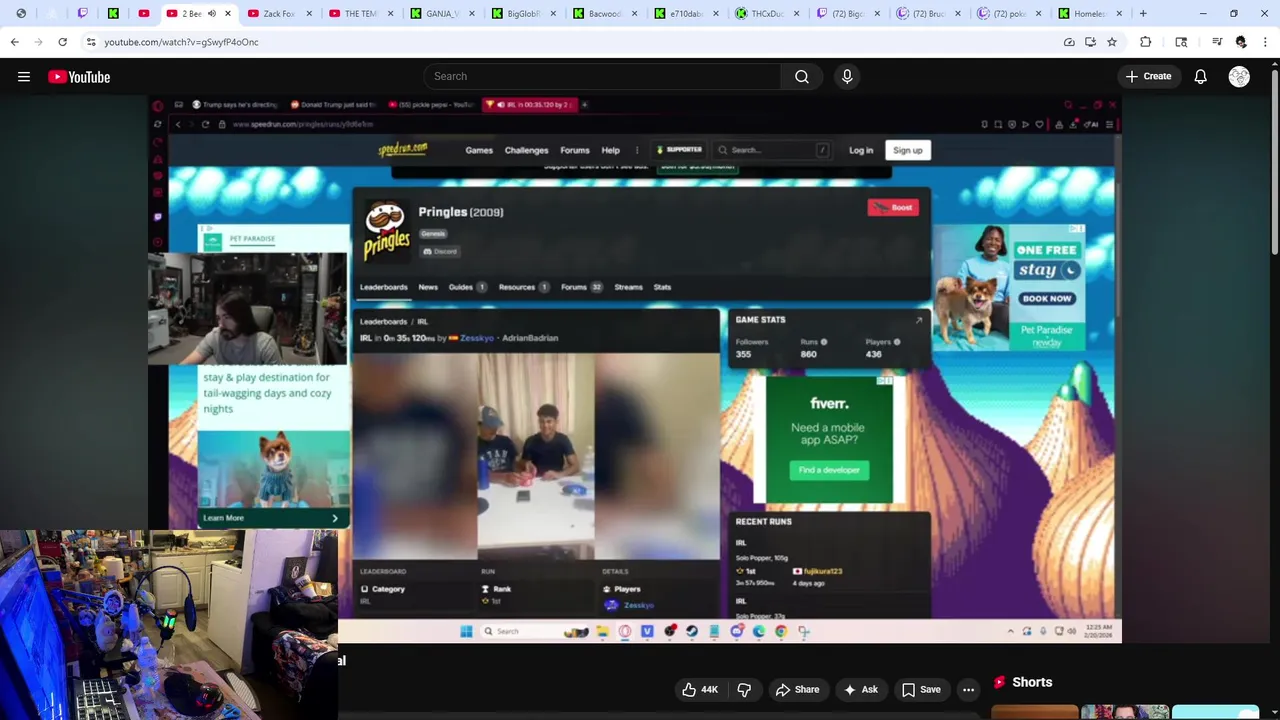Open the Chrome three-dot menu
This screenshot has height=720, width=1280.
(1264, 42)
